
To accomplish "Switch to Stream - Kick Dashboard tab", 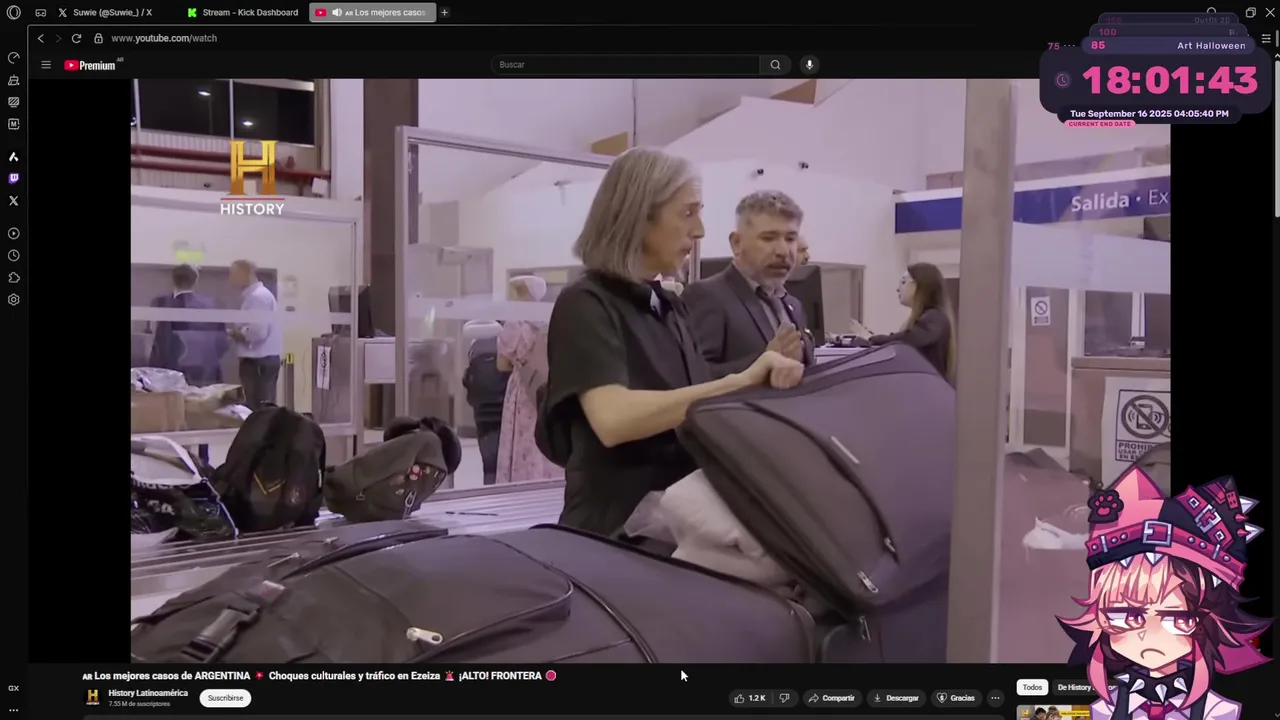I will [243, 13].
